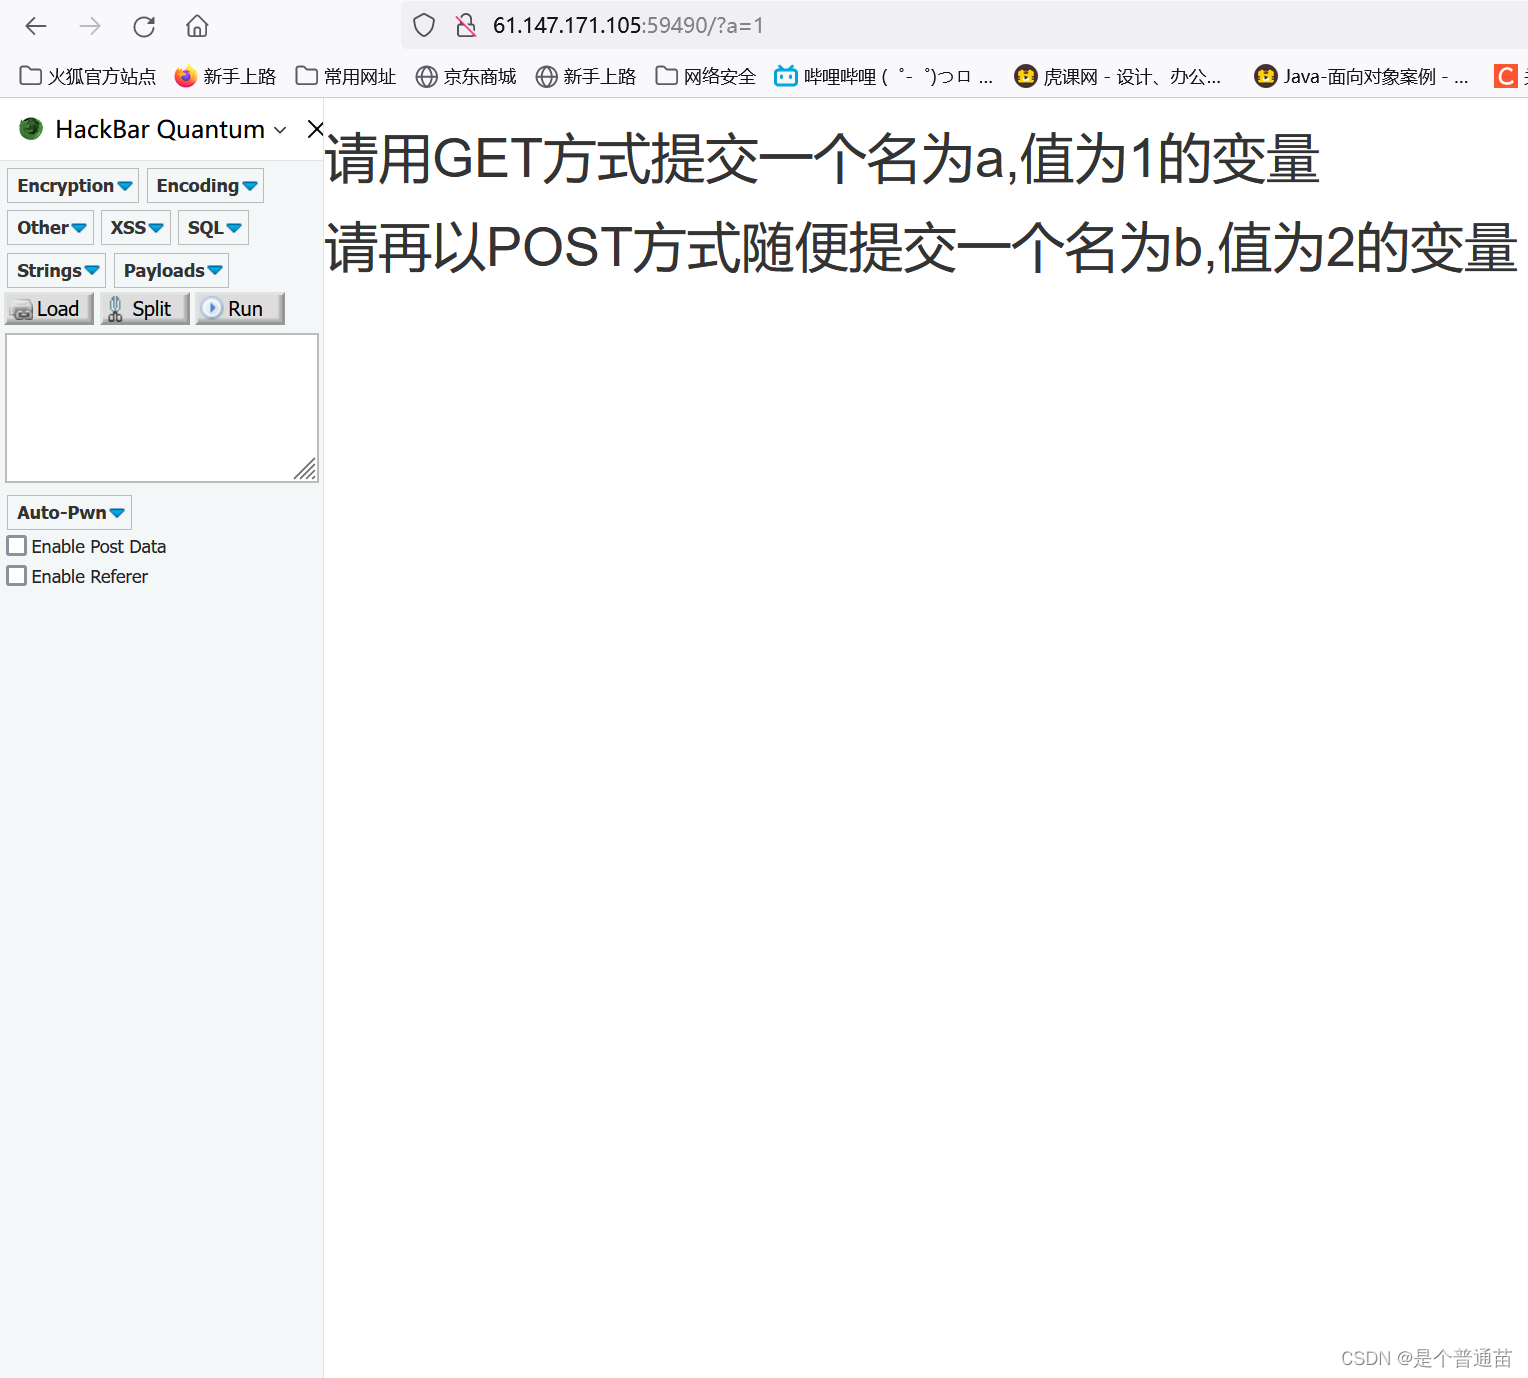This screenshot has width=1528, height=1378.
Task: Open the 京东商城 bookmark
Action: pyautogui.click(x=466, y=76)
